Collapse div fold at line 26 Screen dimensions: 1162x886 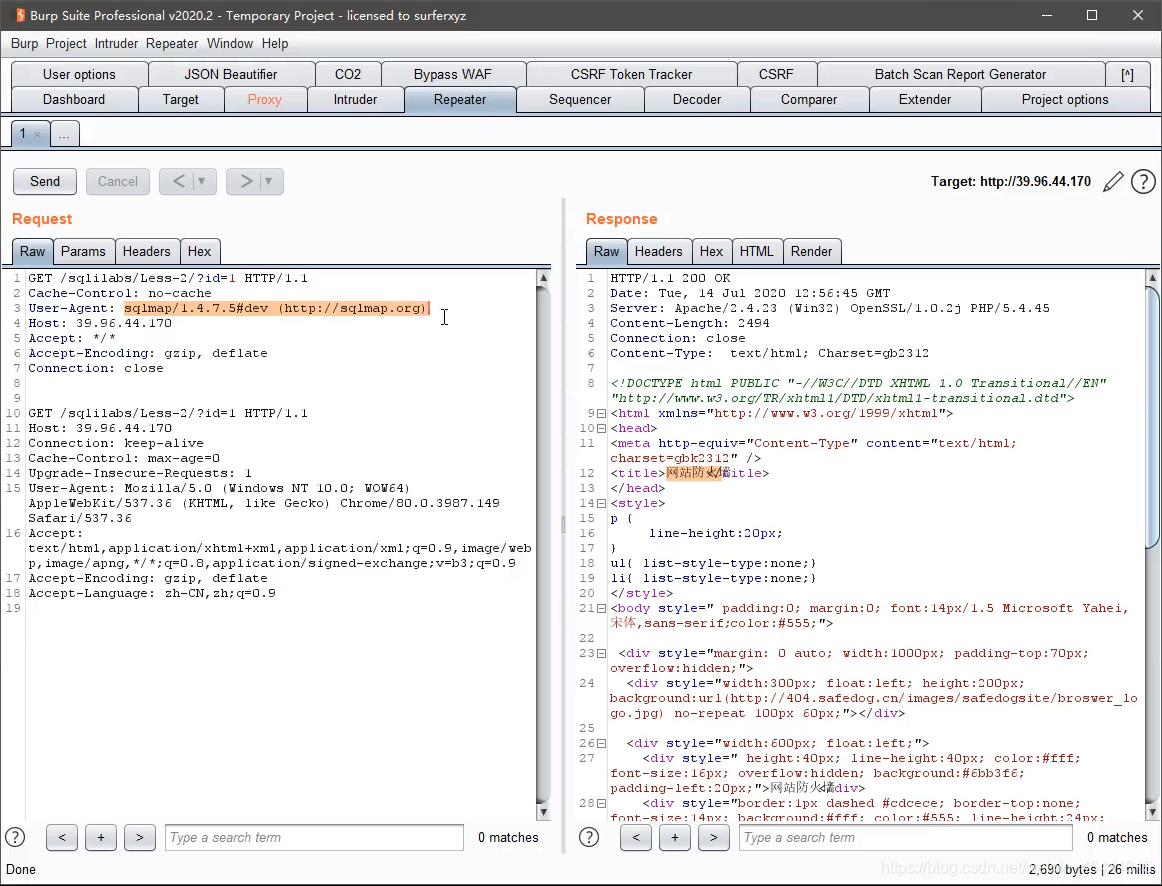click(601, 743)
